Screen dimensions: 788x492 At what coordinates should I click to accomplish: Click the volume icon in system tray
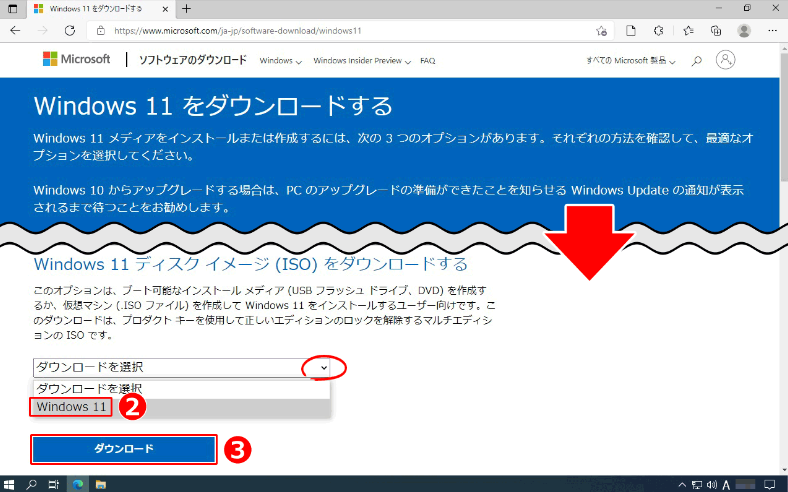pyautogui.click(x=711, y=485)
